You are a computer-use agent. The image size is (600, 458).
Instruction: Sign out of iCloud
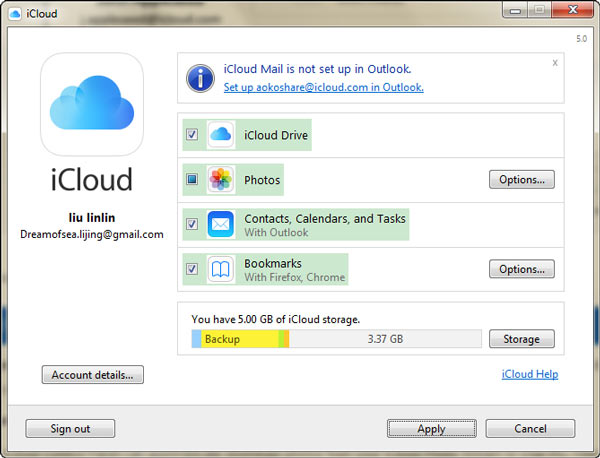click(x=70, y=429)
